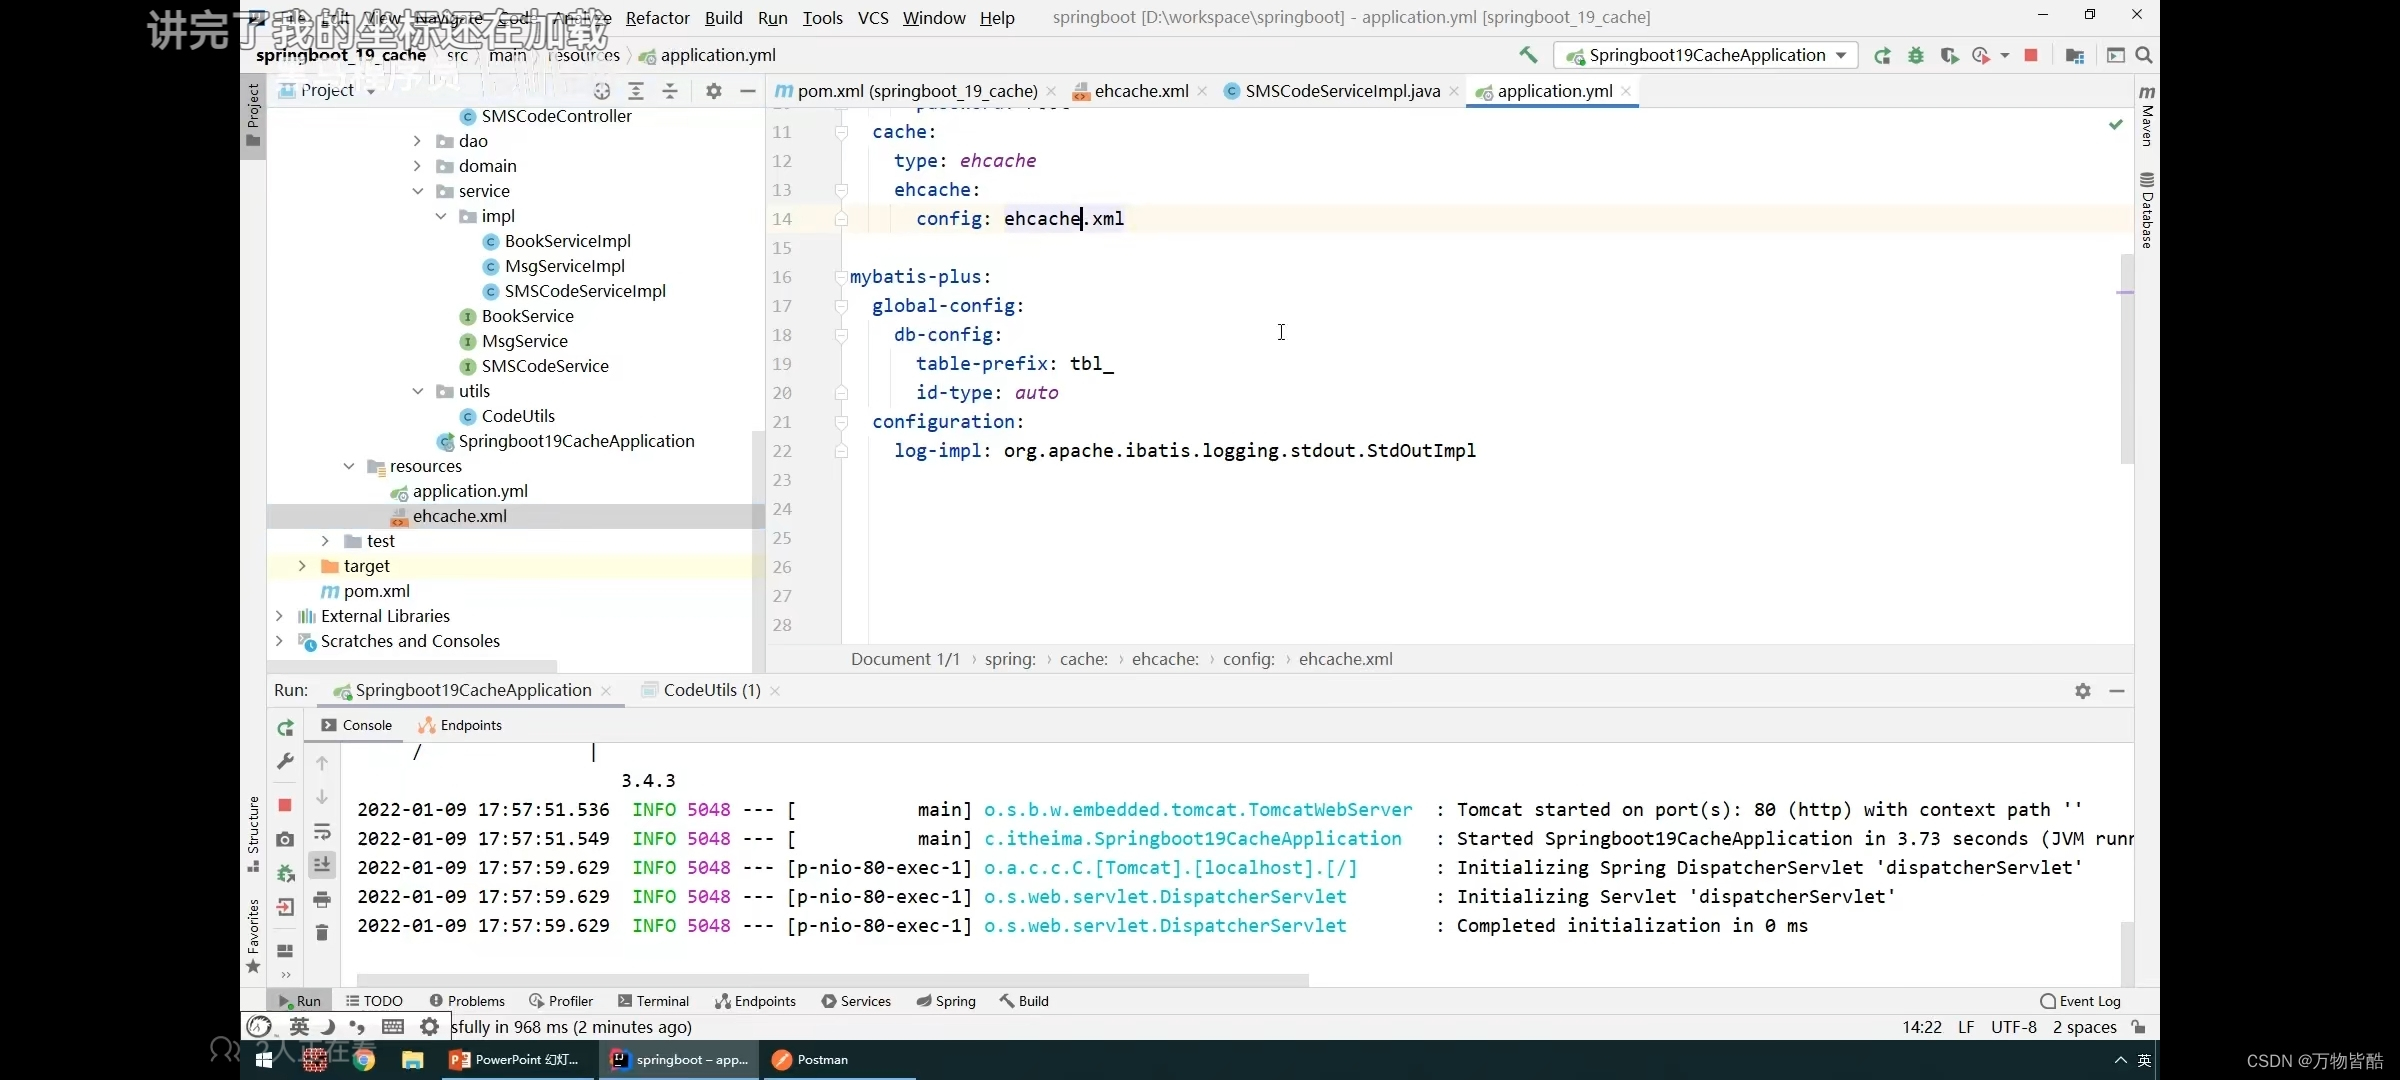Print console output using printer icon

(x=322, y=900)
